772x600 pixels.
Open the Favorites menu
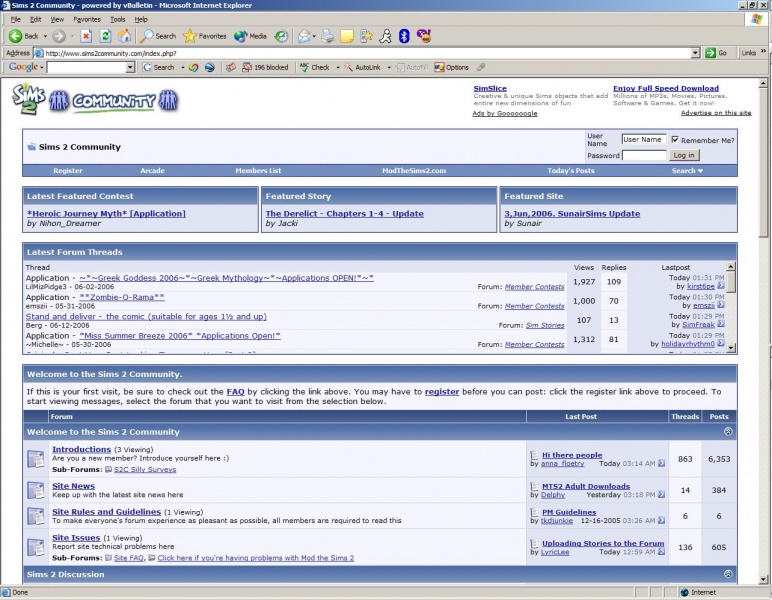(x=87, y=19)
